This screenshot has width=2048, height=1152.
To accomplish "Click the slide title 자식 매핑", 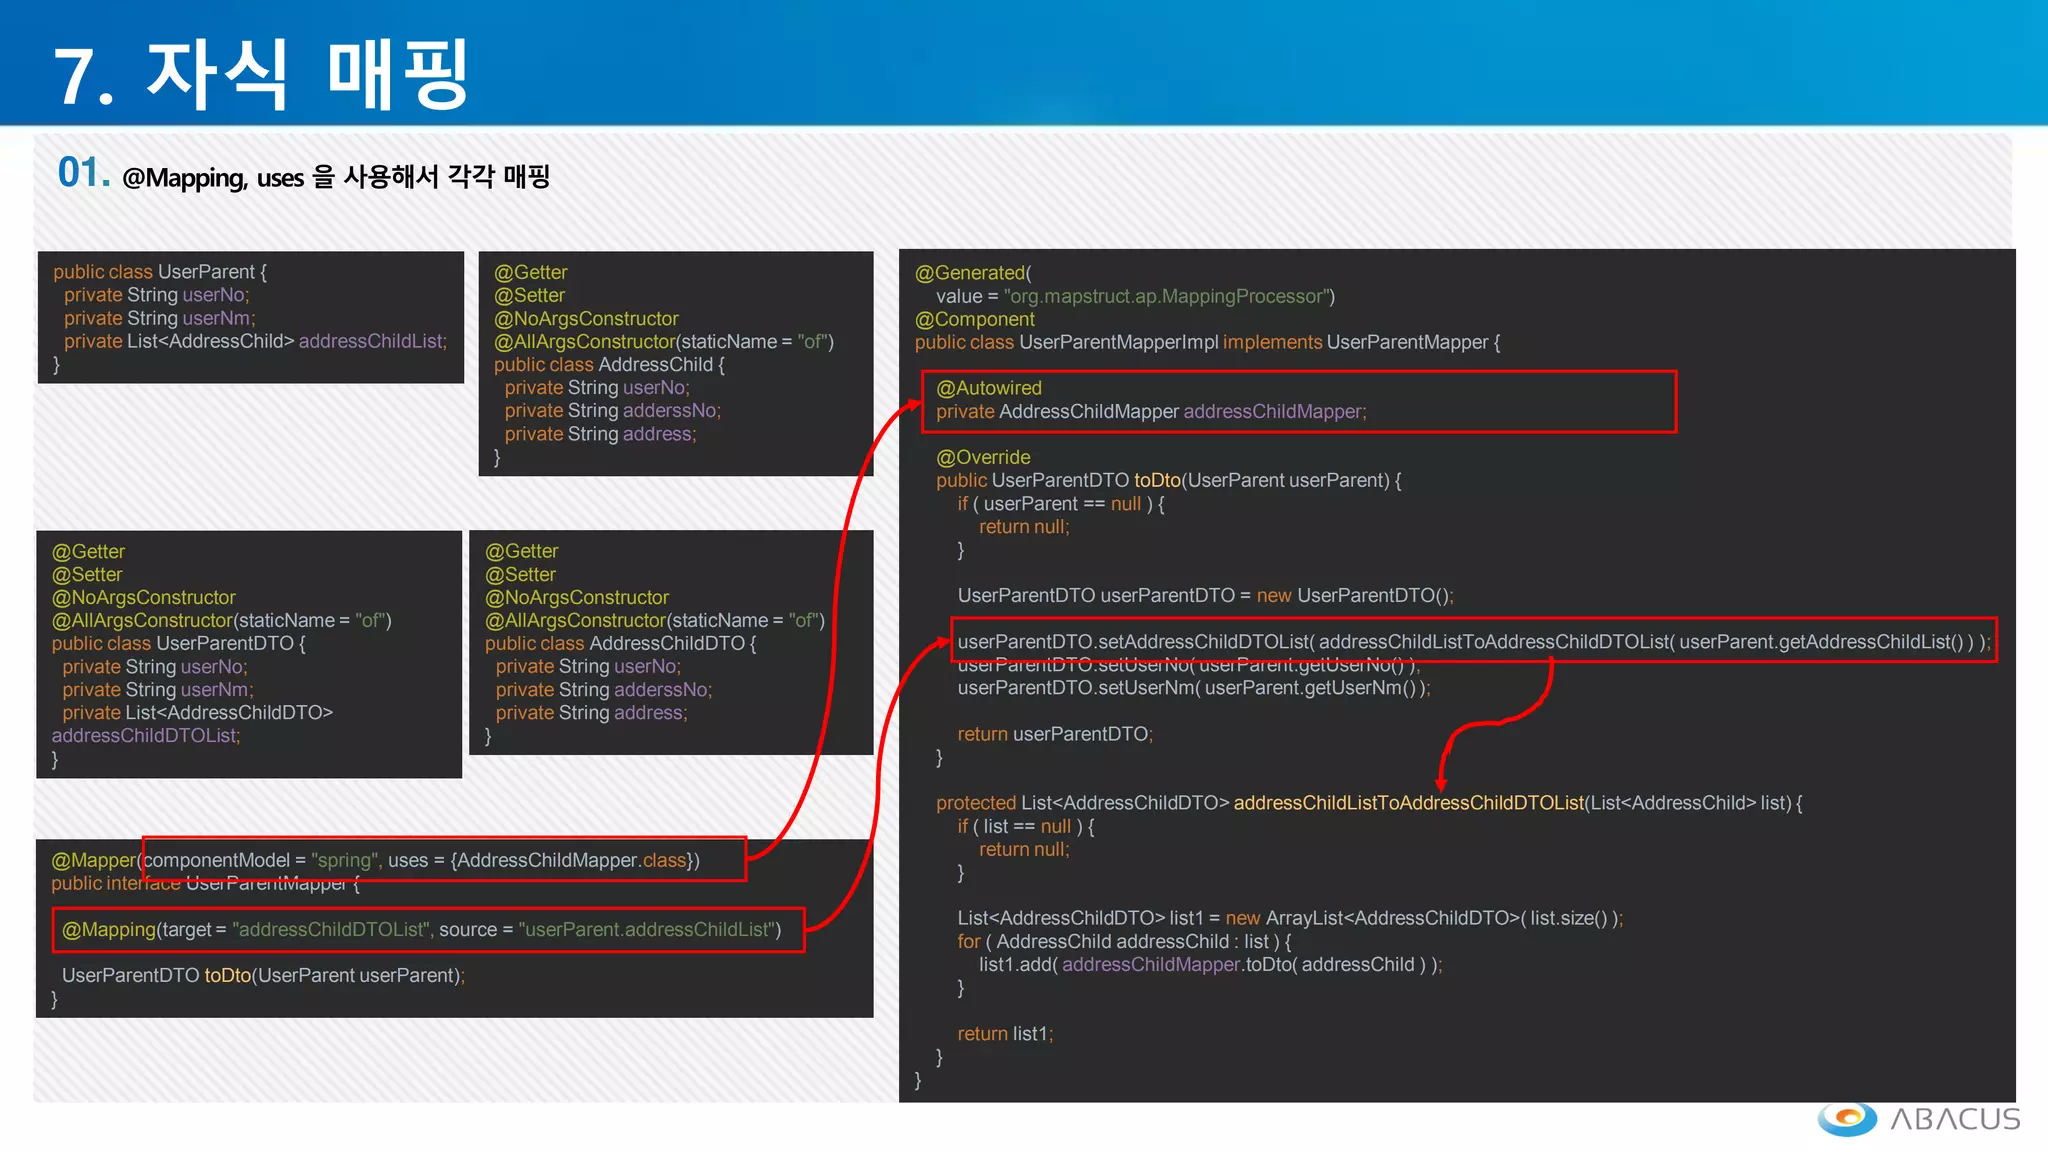I will (x=262, y=75).
